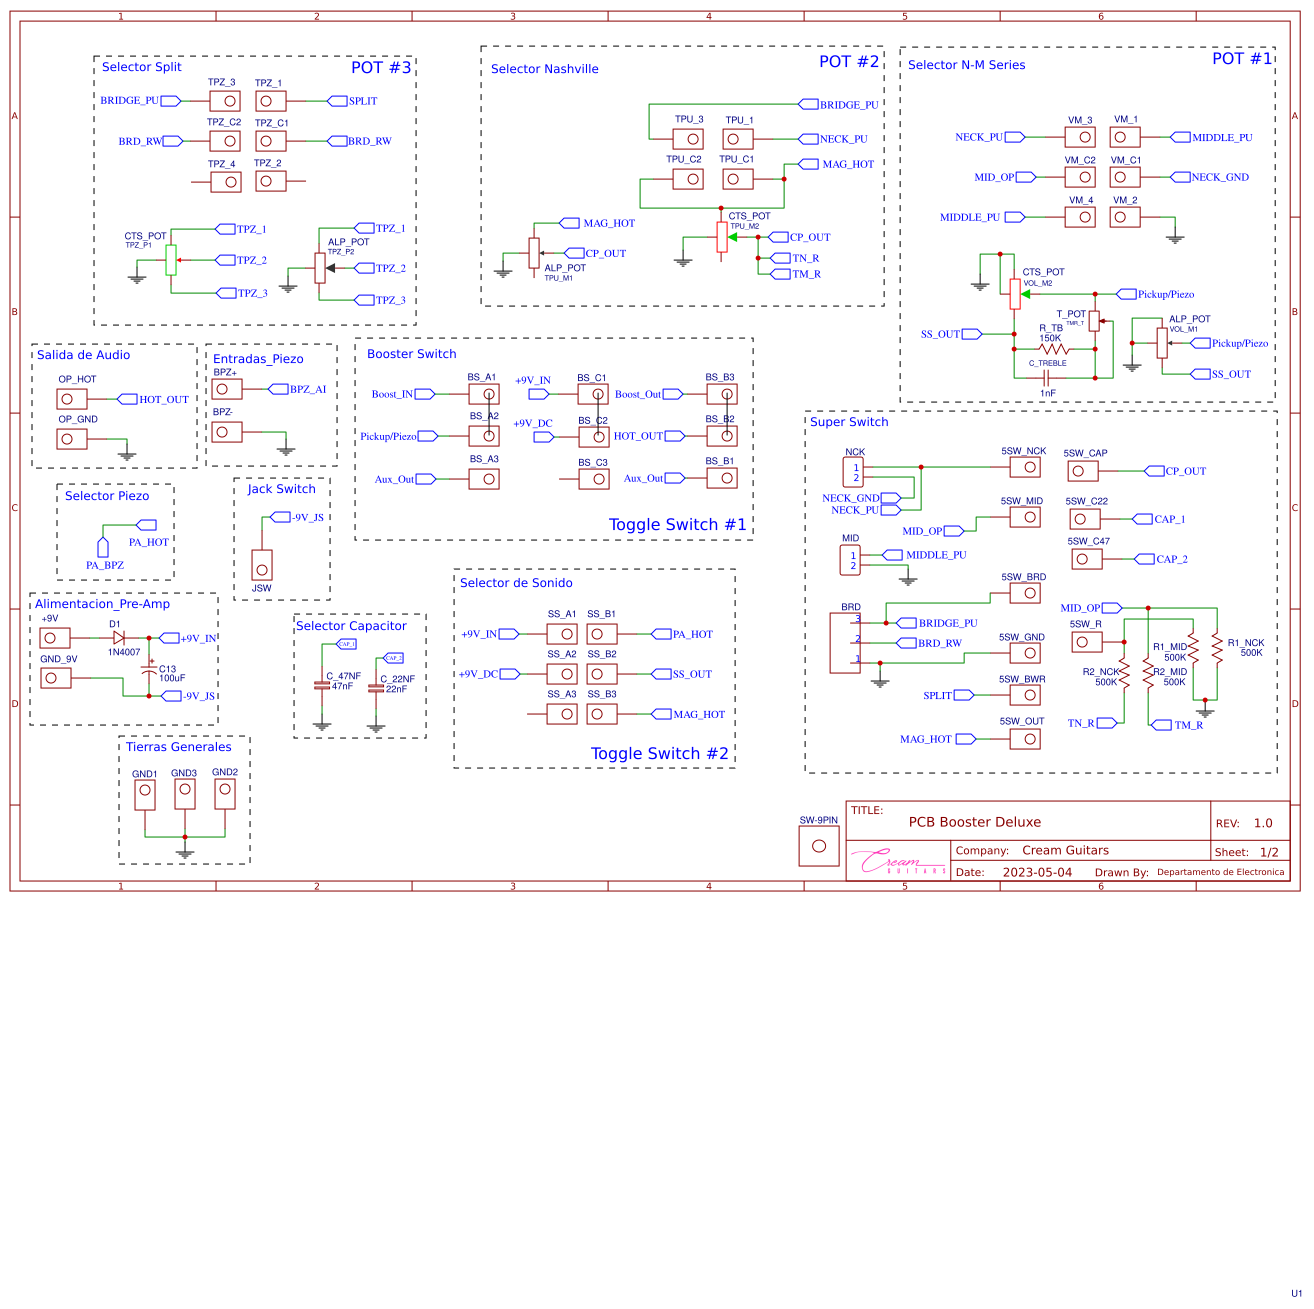Select the JSW pad in Jack Switch
Viewport: 1314px width, 1309px height.
pyautogui.click(x=262, y=568)
